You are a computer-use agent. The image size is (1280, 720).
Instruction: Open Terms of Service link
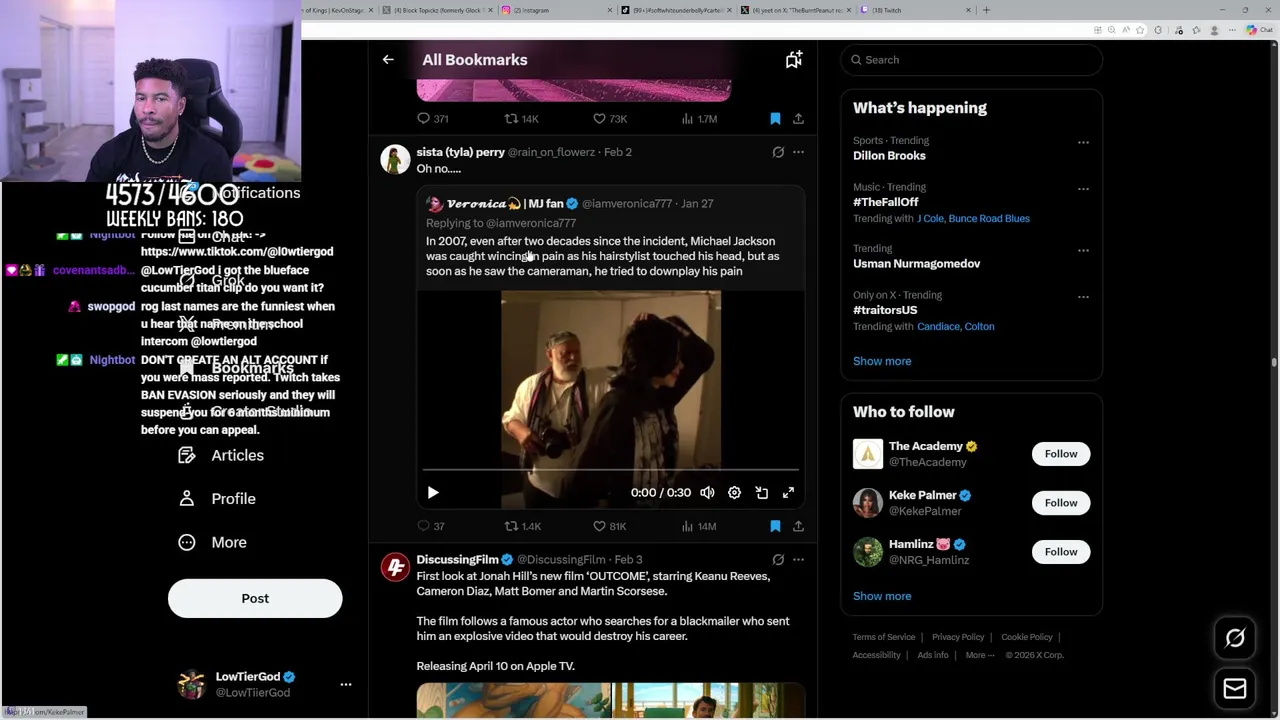(x=883, y=637)
